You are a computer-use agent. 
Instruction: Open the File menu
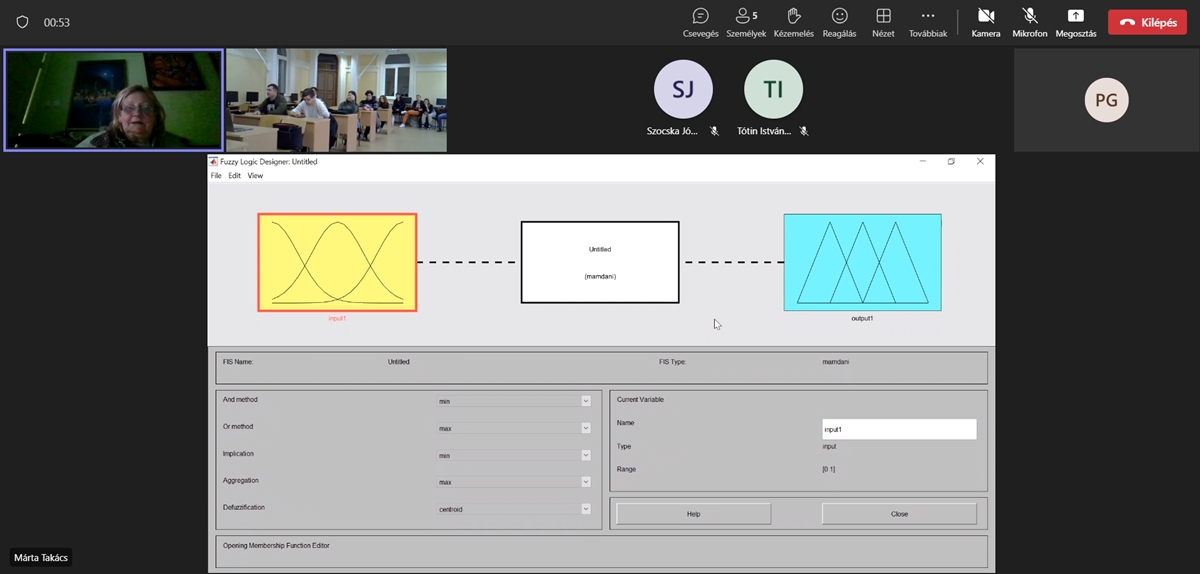[216, 176]
